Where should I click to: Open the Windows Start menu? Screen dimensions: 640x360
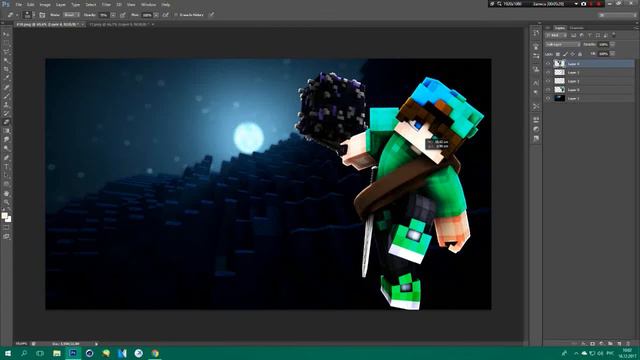(8, 353)
